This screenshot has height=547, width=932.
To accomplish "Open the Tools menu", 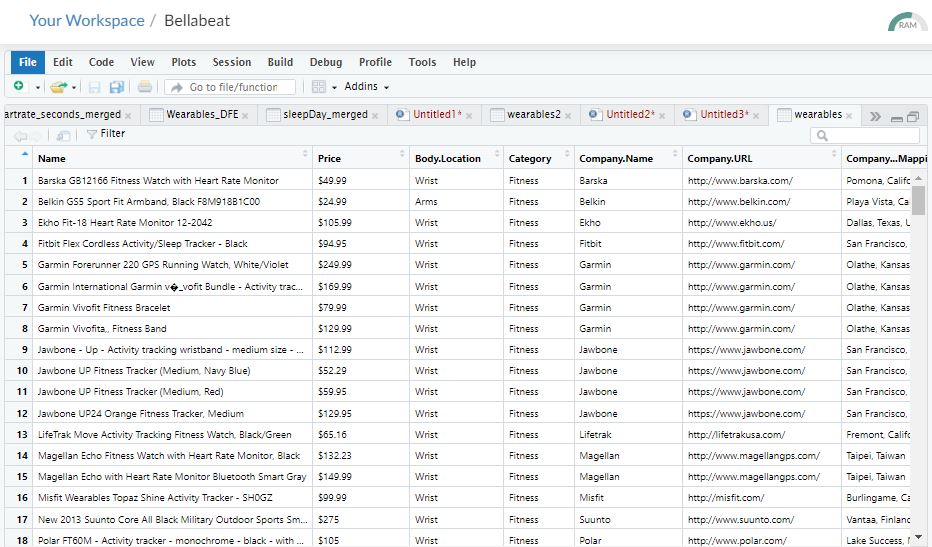I will tap(423, 62).
